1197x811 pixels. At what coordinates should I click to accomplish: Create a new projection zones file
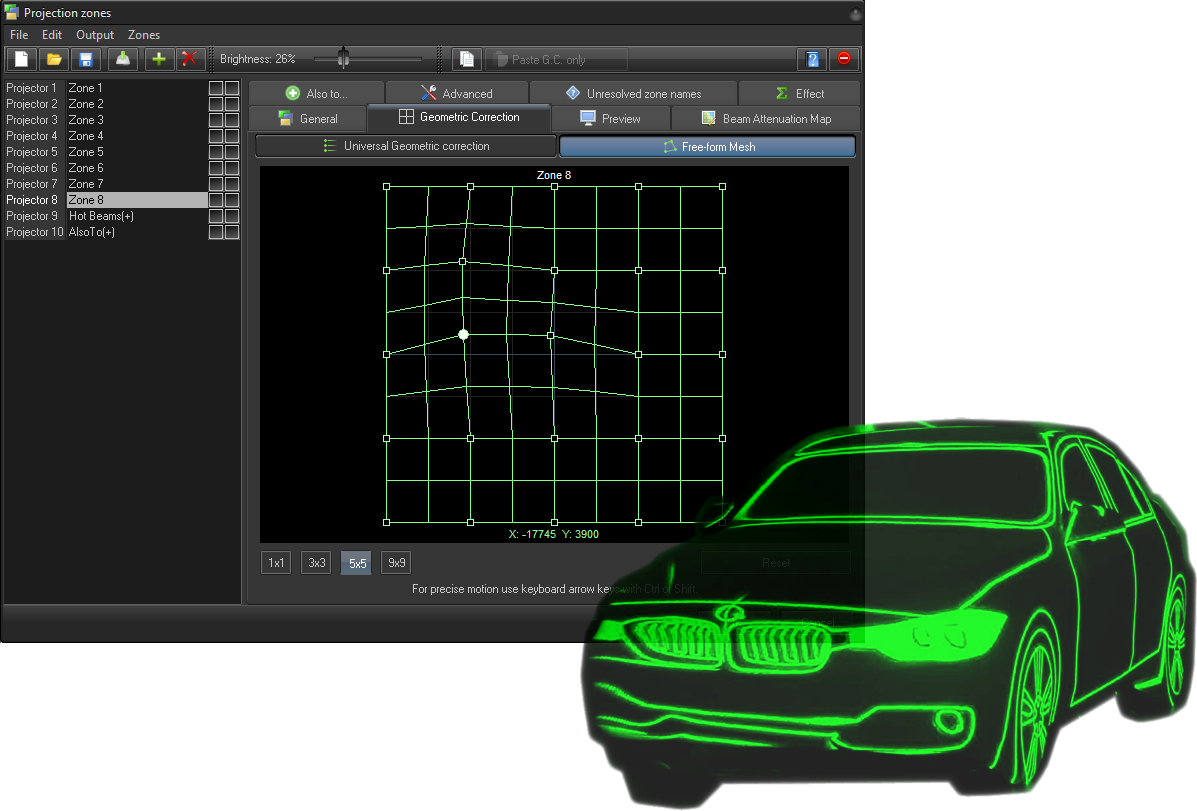[21, 60]
